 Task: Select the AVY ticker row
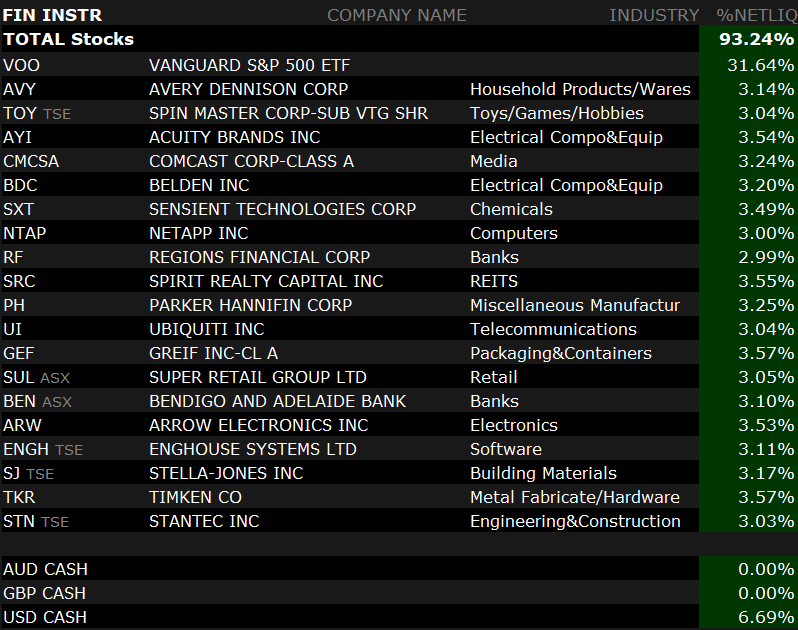point(19,89)
